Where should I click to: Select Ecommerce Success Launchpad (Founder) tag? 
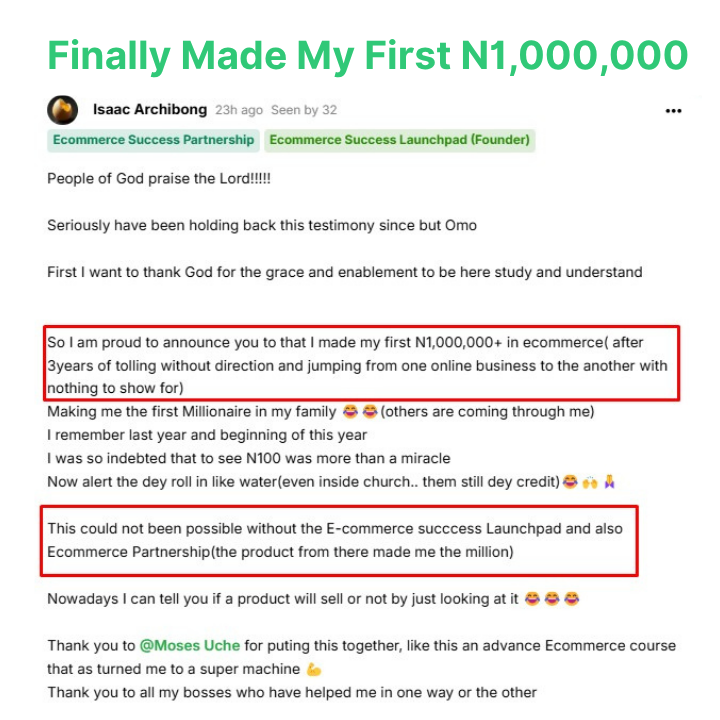pyautogui.click(x=399, y=140)
